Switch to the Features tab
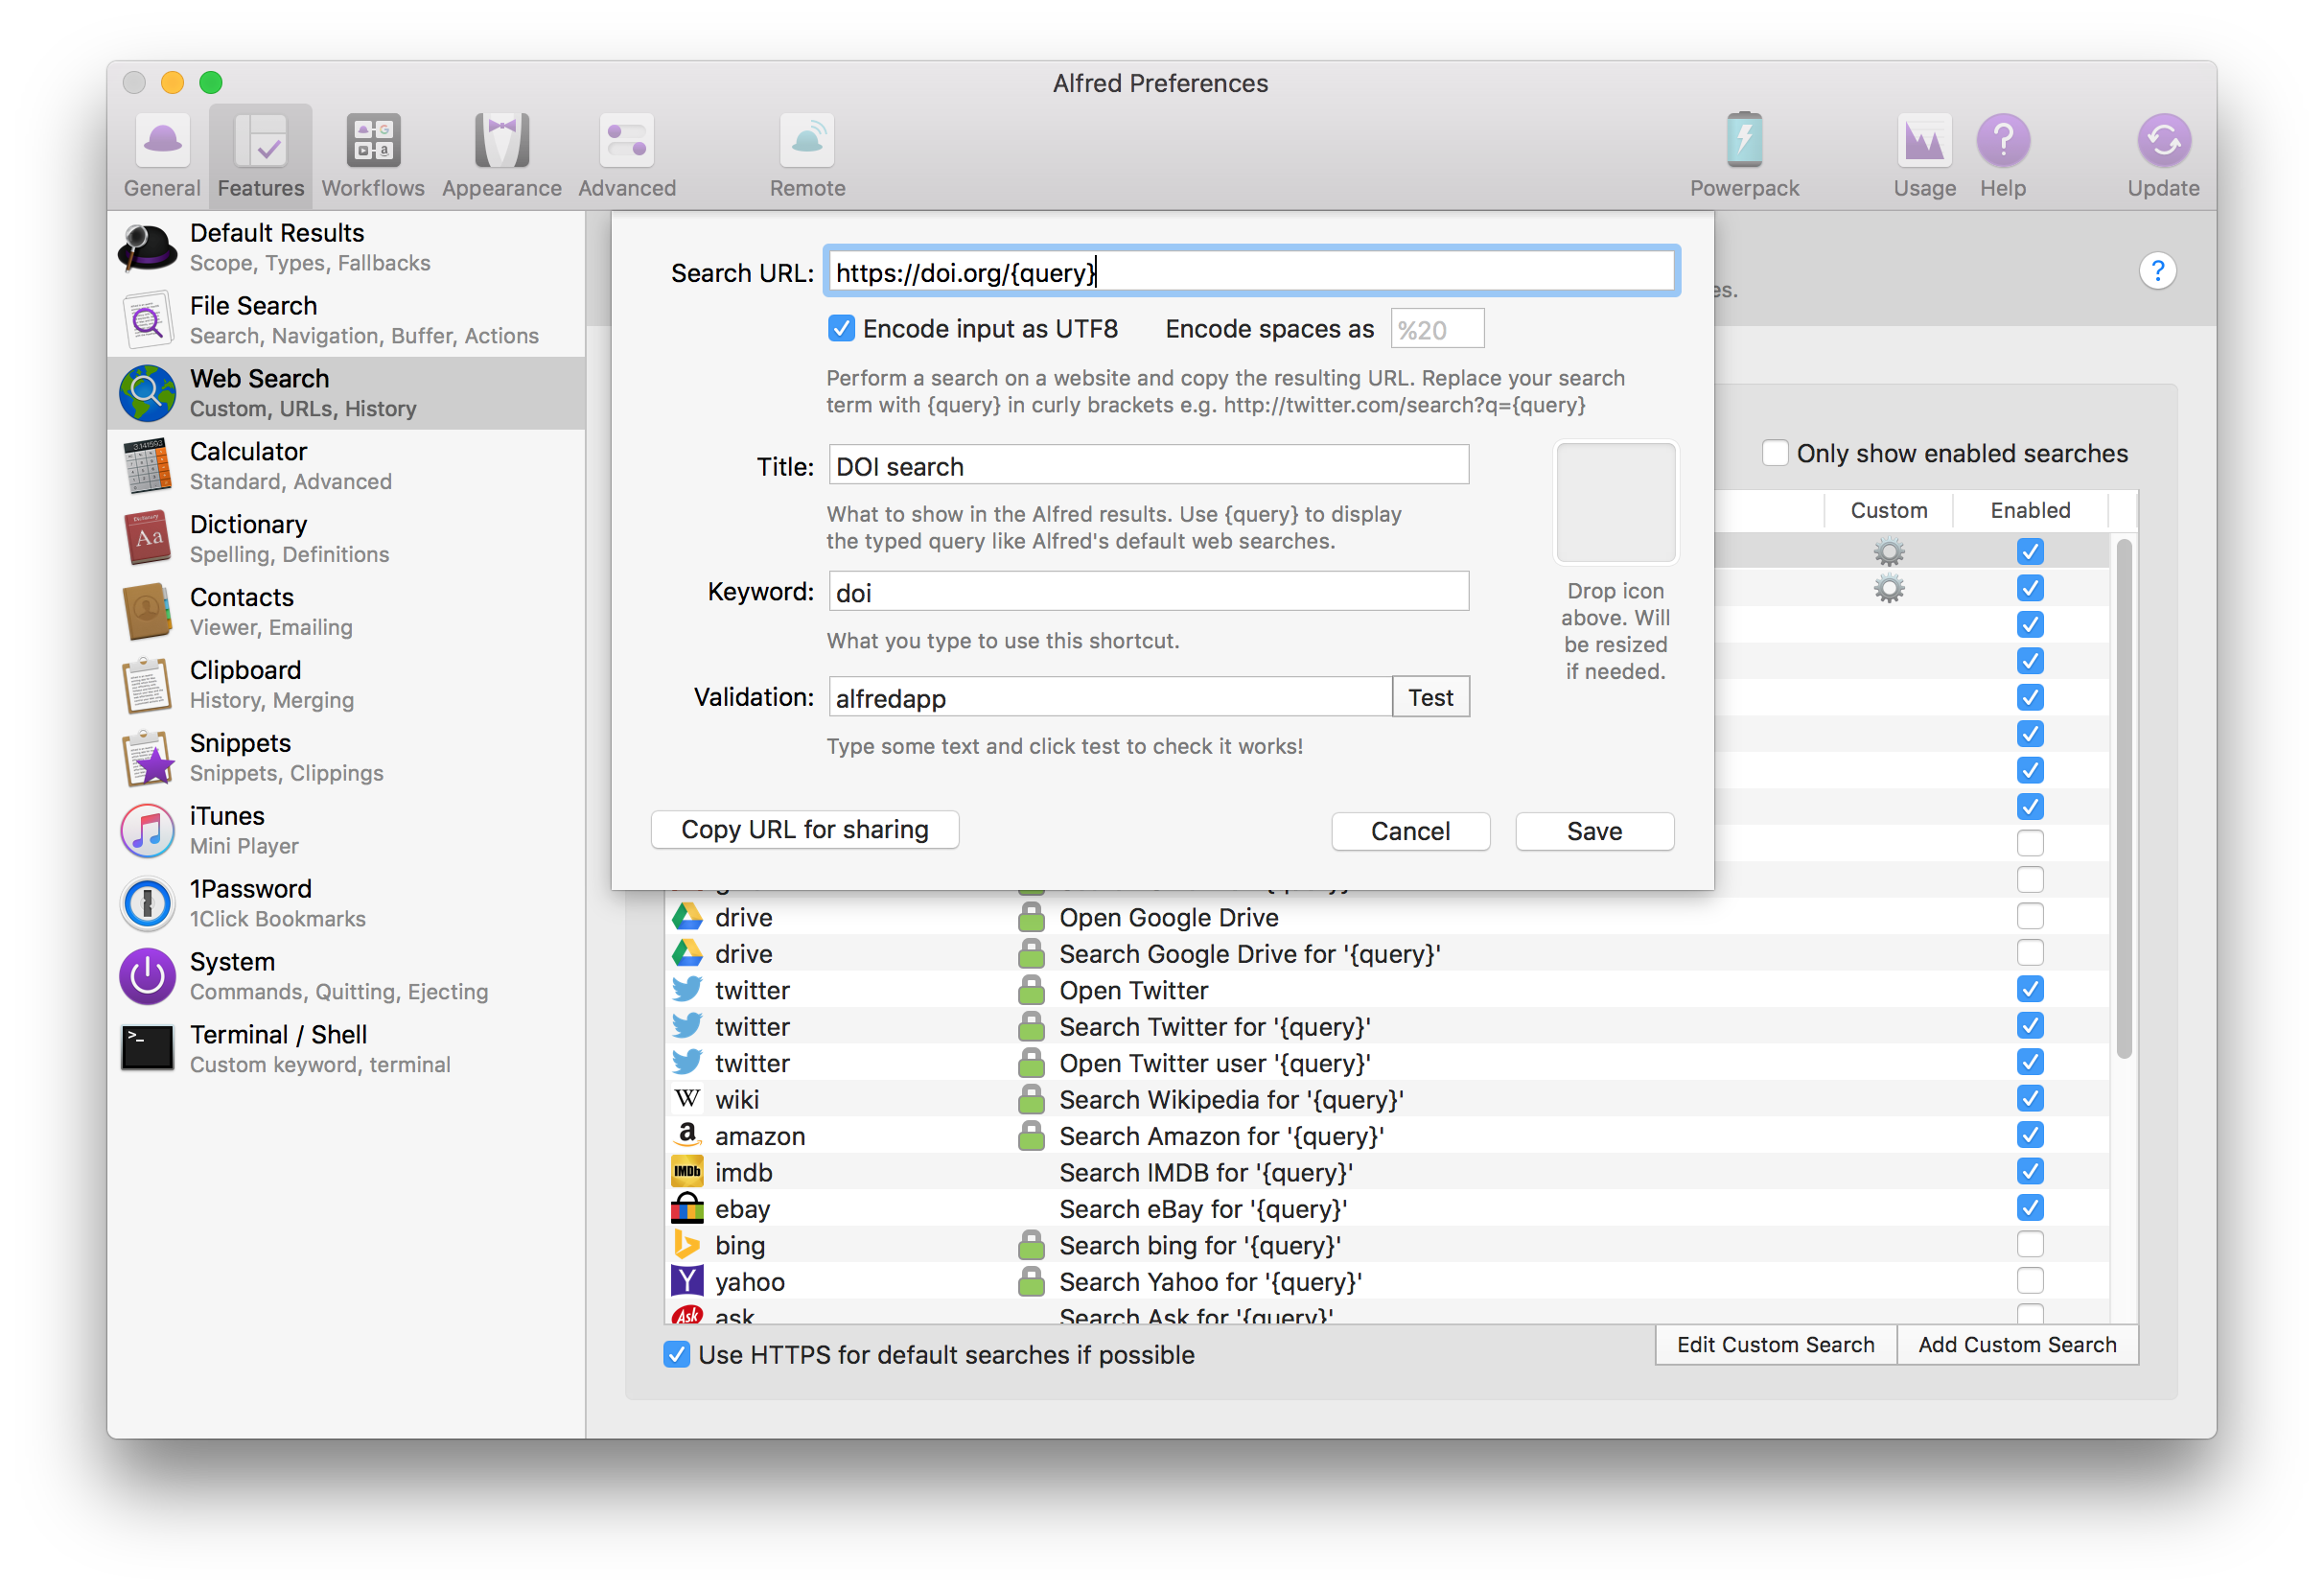 261,156
